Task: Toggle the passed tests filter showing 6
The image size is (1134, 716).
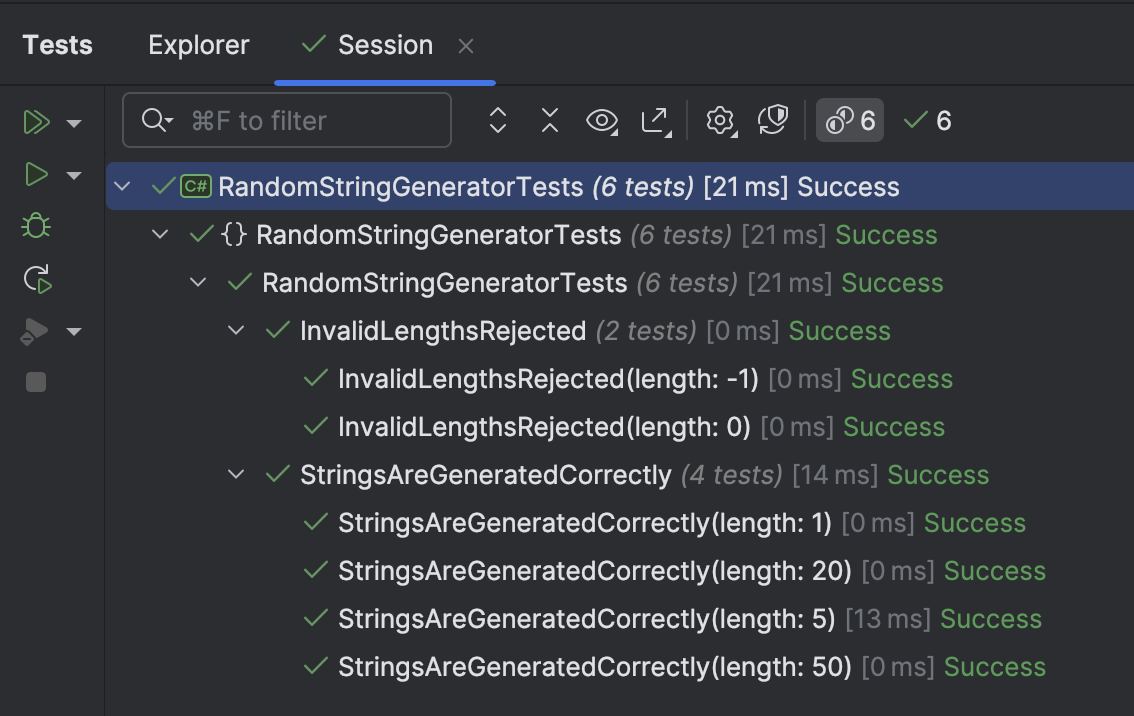Action: tap(927, 120)
